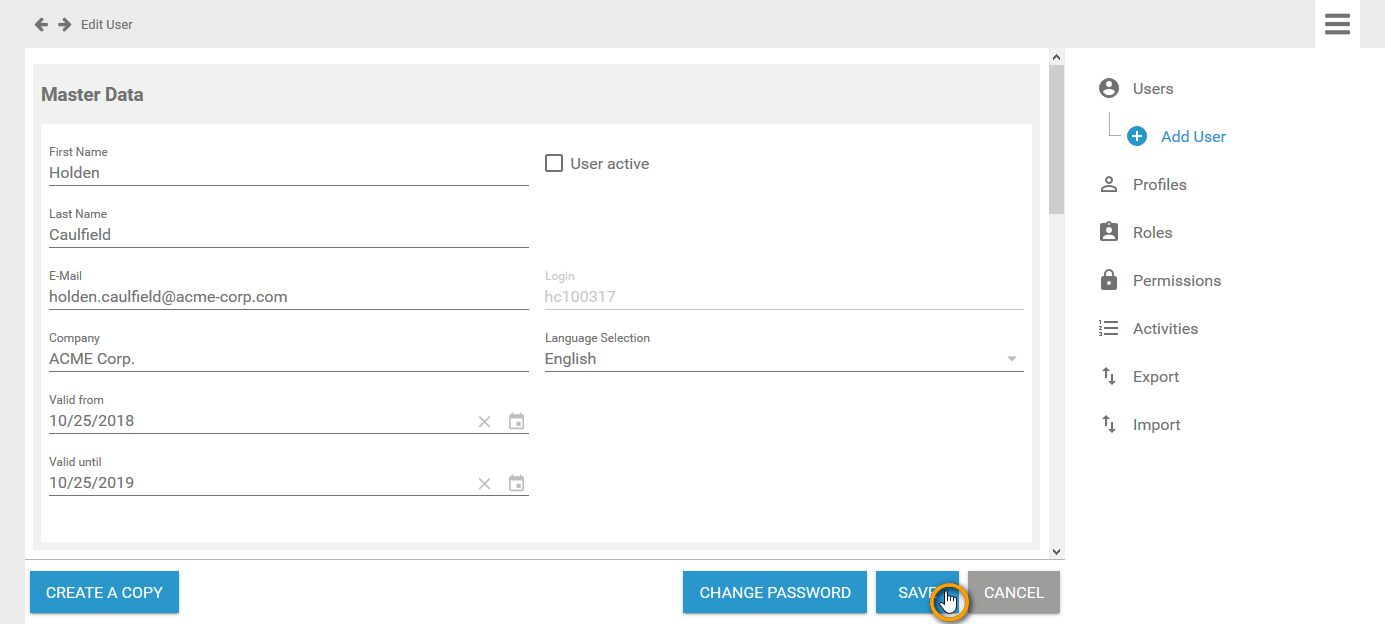Open Profiles via its sidebar icon
The width and height of the screenshot is (1385, 624).
click(1108, 184)
